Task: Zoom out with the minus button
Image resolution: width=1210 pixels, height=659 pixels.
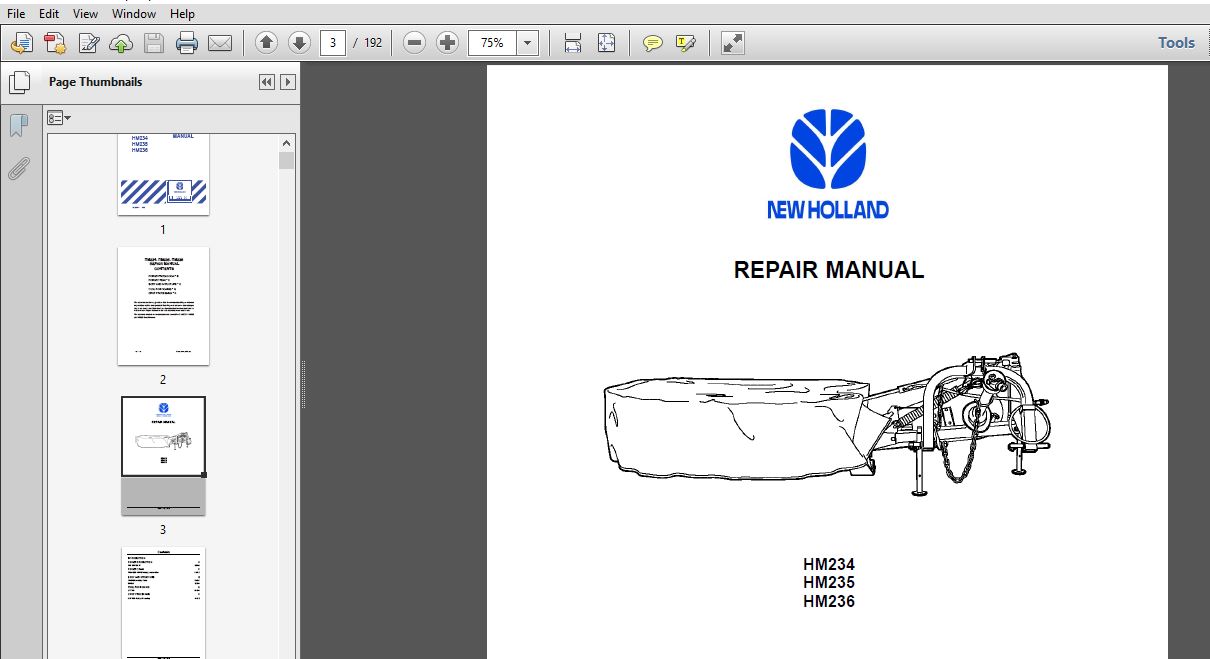Action: click(415, 43)
